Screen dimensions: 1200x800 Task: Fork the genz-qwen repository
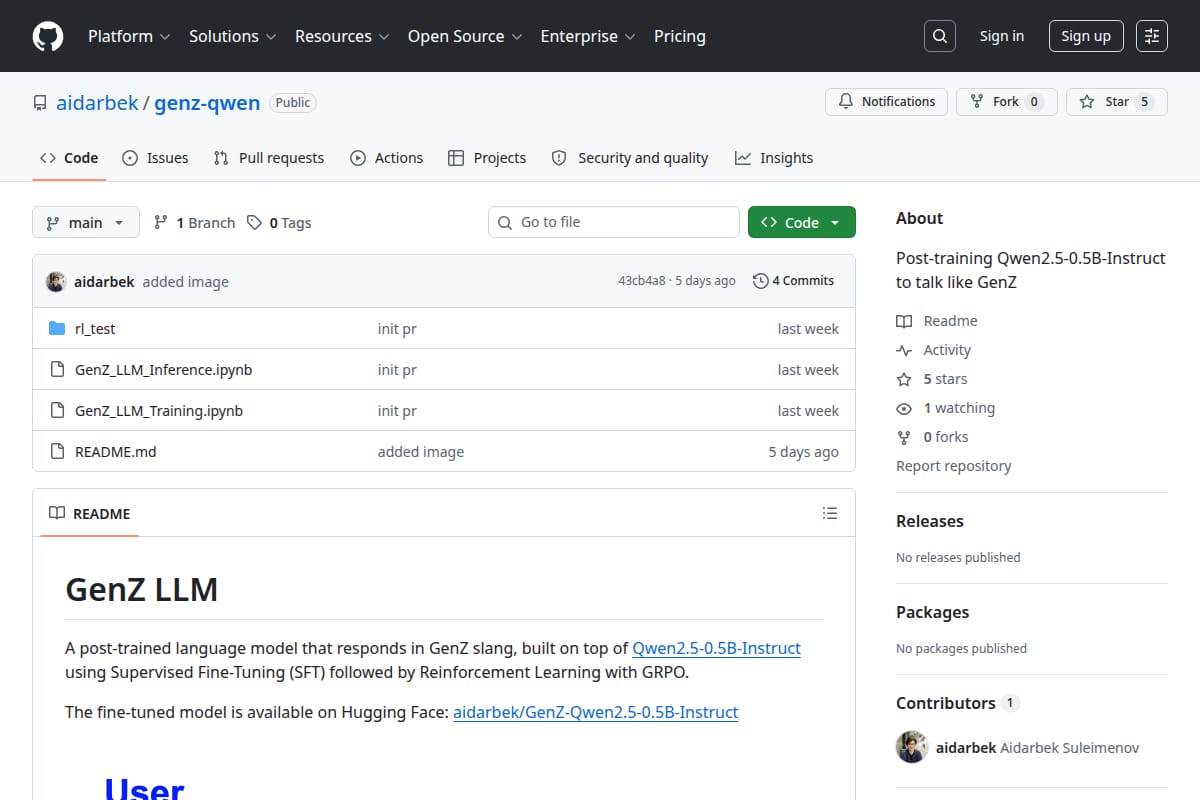coord(1006,102)
